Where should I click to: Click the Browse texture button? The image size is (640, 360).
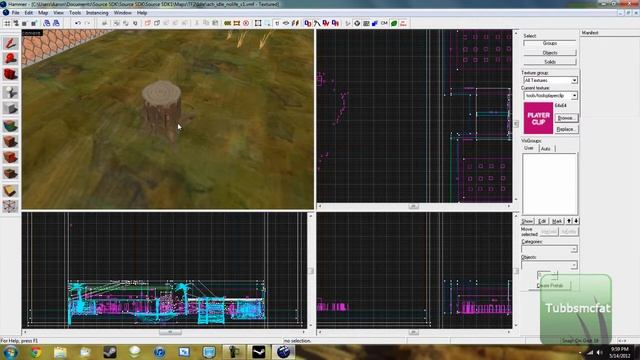click(x=566, y=118)
